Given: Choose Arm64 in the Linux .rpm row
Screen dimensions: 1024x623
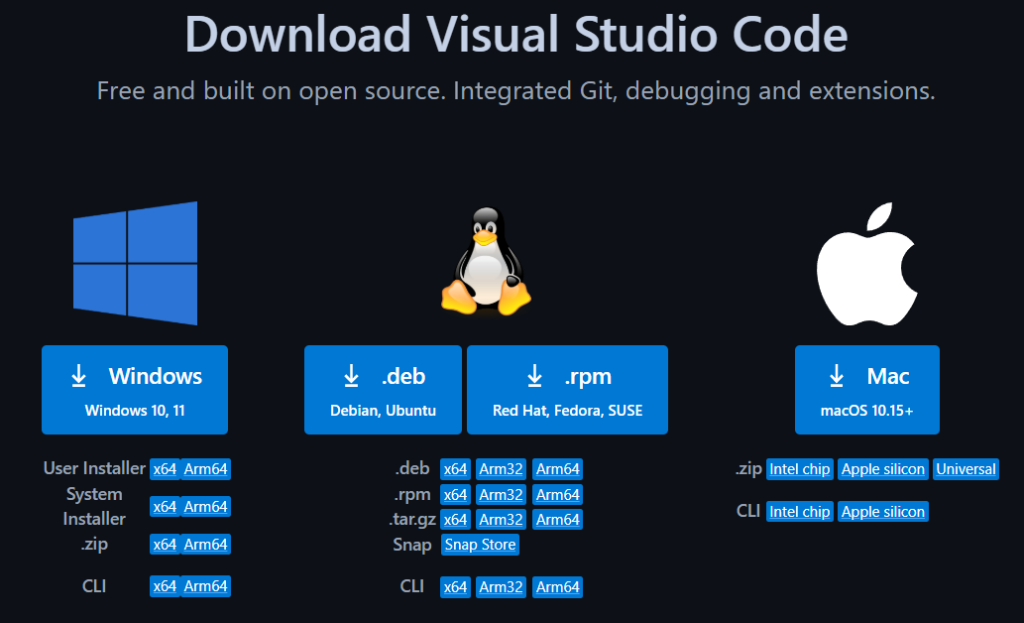Looking at the screenshot, I should pyautogui.click(x=557, y=495).
